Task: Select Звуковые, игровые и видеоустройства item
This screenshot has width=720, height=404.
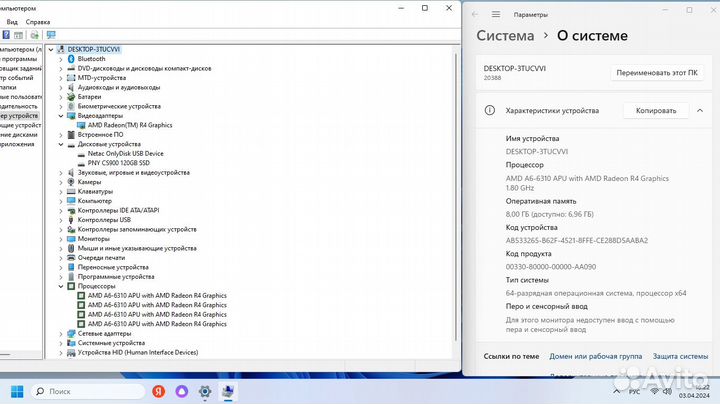Action: [x=134, y=173]
